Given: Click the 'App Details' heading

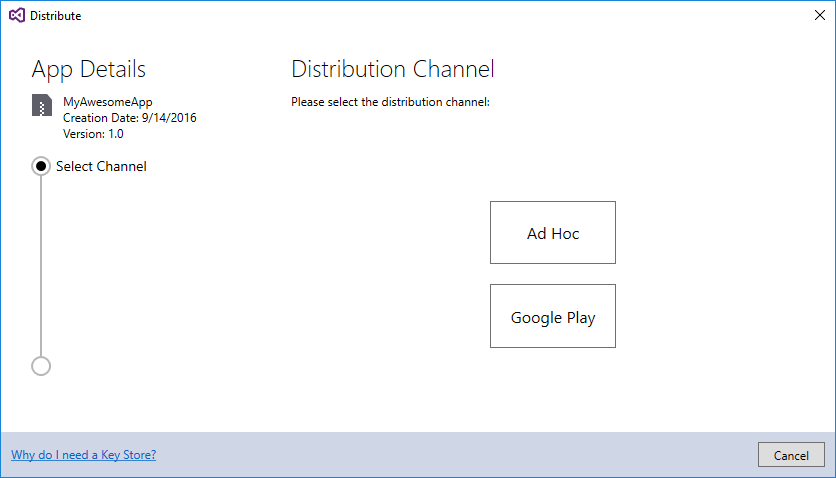Looking at the screenshot, I should 89,70.
